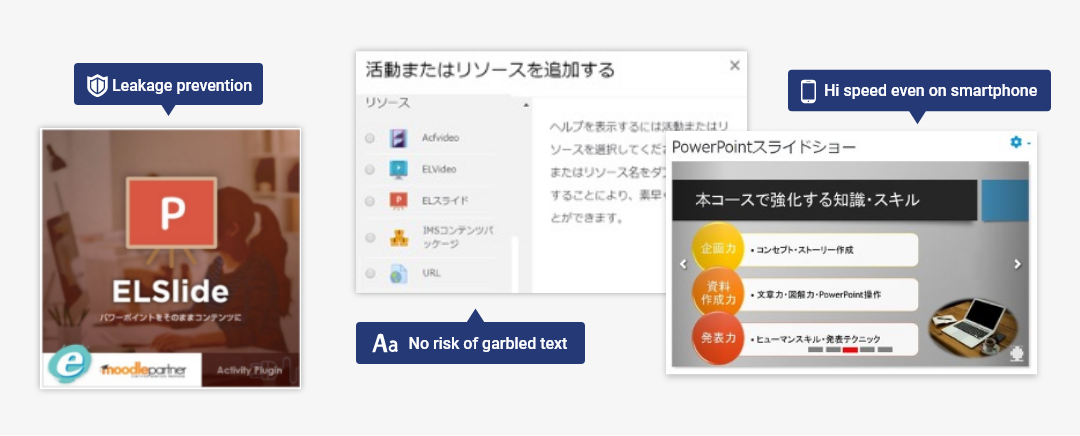Close the activity chooser dialog
The height and width of the screenshot is (436, 1080).
tap(734, 65)
